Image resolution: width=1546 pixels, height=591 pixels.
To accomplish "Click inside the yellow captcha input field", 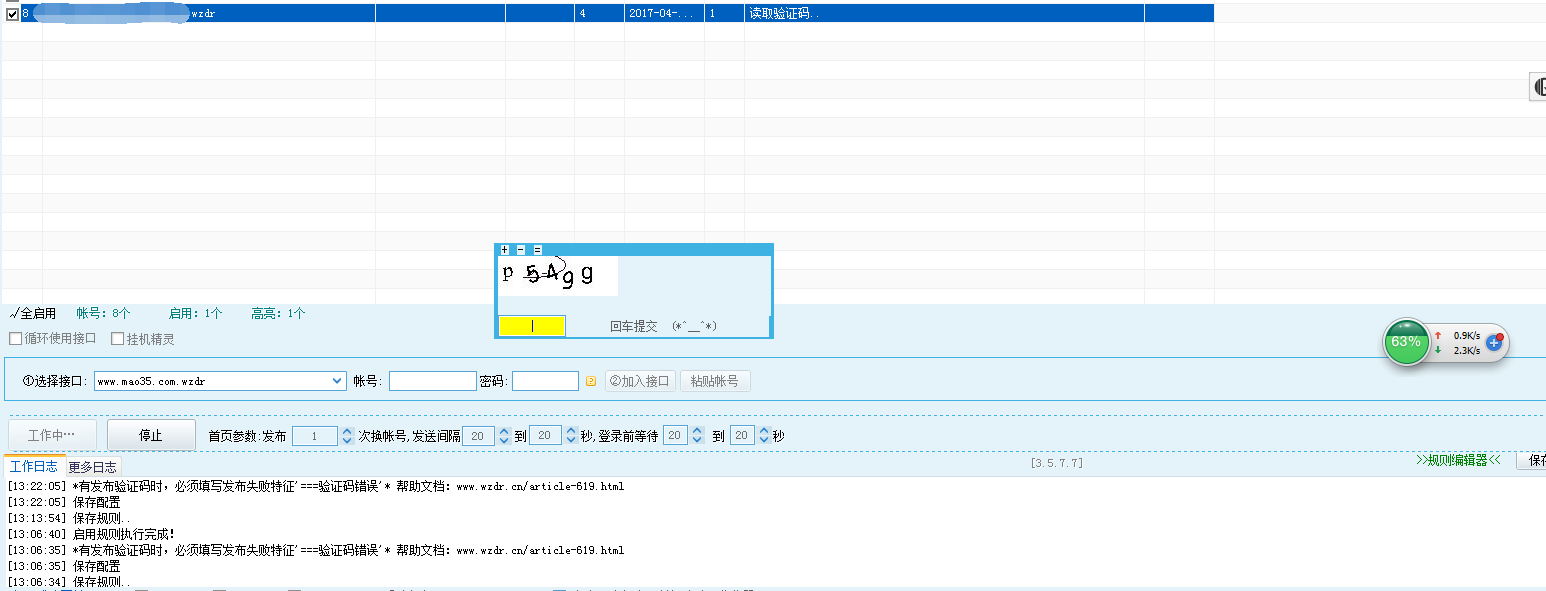I will [530, 326].
